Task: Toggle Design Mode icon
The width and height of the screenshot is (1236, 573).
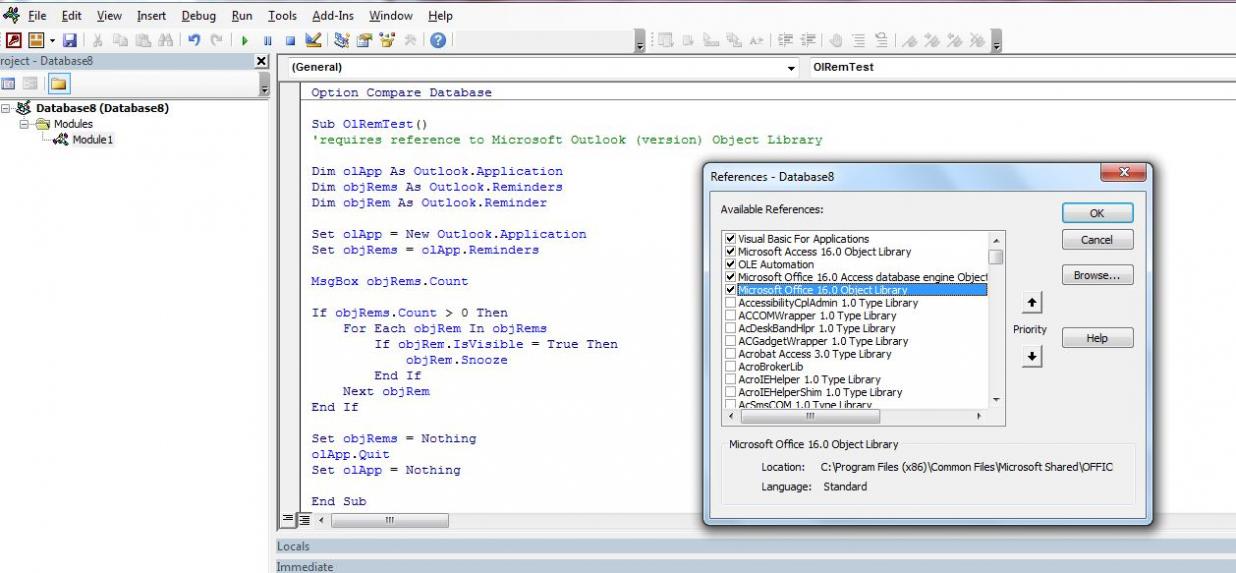Action: tap(313, 40)
